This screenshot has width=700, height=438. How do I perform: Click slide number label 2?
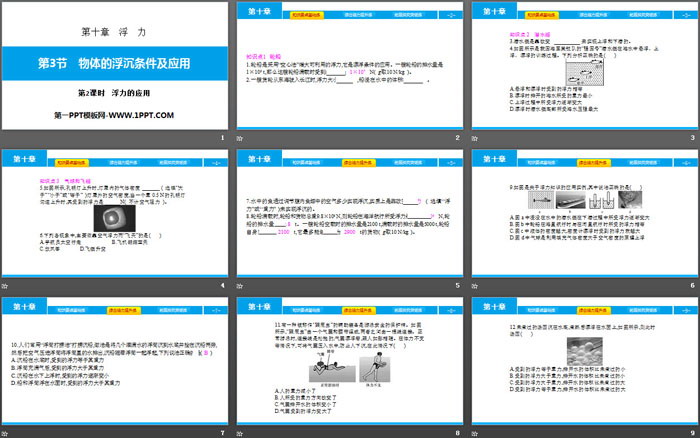tap(457, 138)
